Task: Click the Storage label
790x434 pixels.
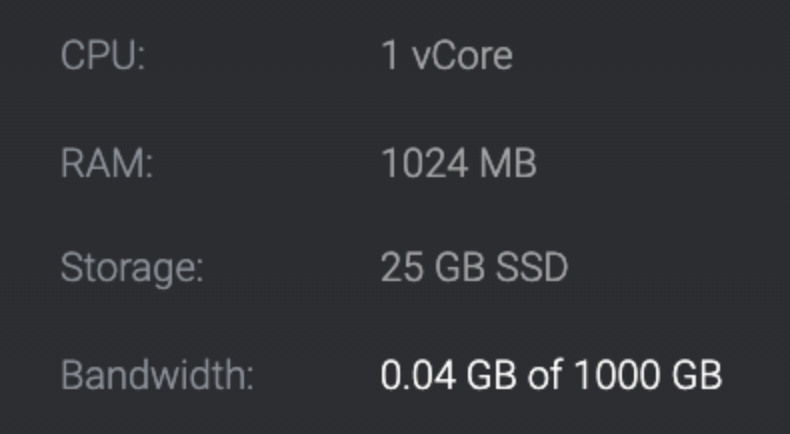Action: [132, 269]
